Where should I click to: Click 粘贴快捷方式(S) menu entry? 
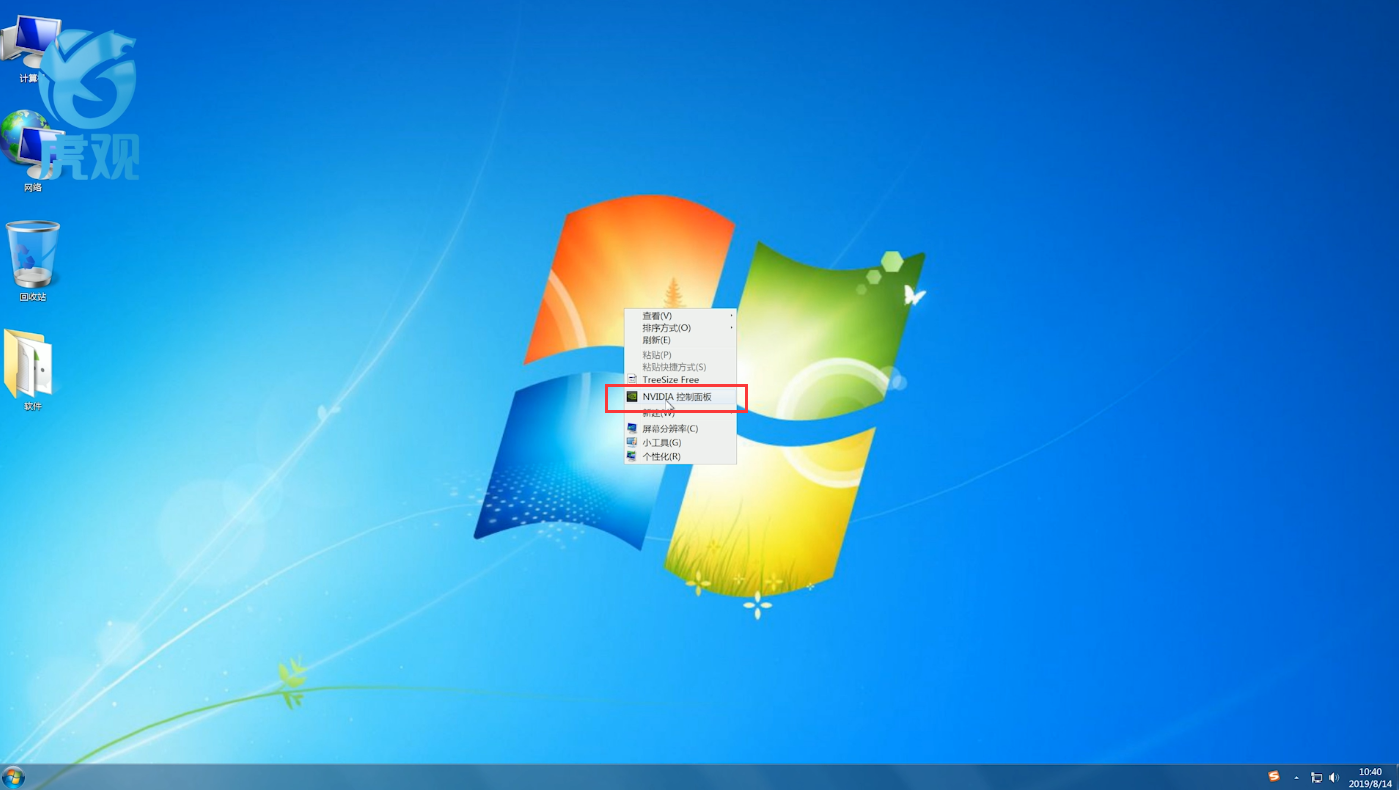pyautogui.click(x=680, y=367)
